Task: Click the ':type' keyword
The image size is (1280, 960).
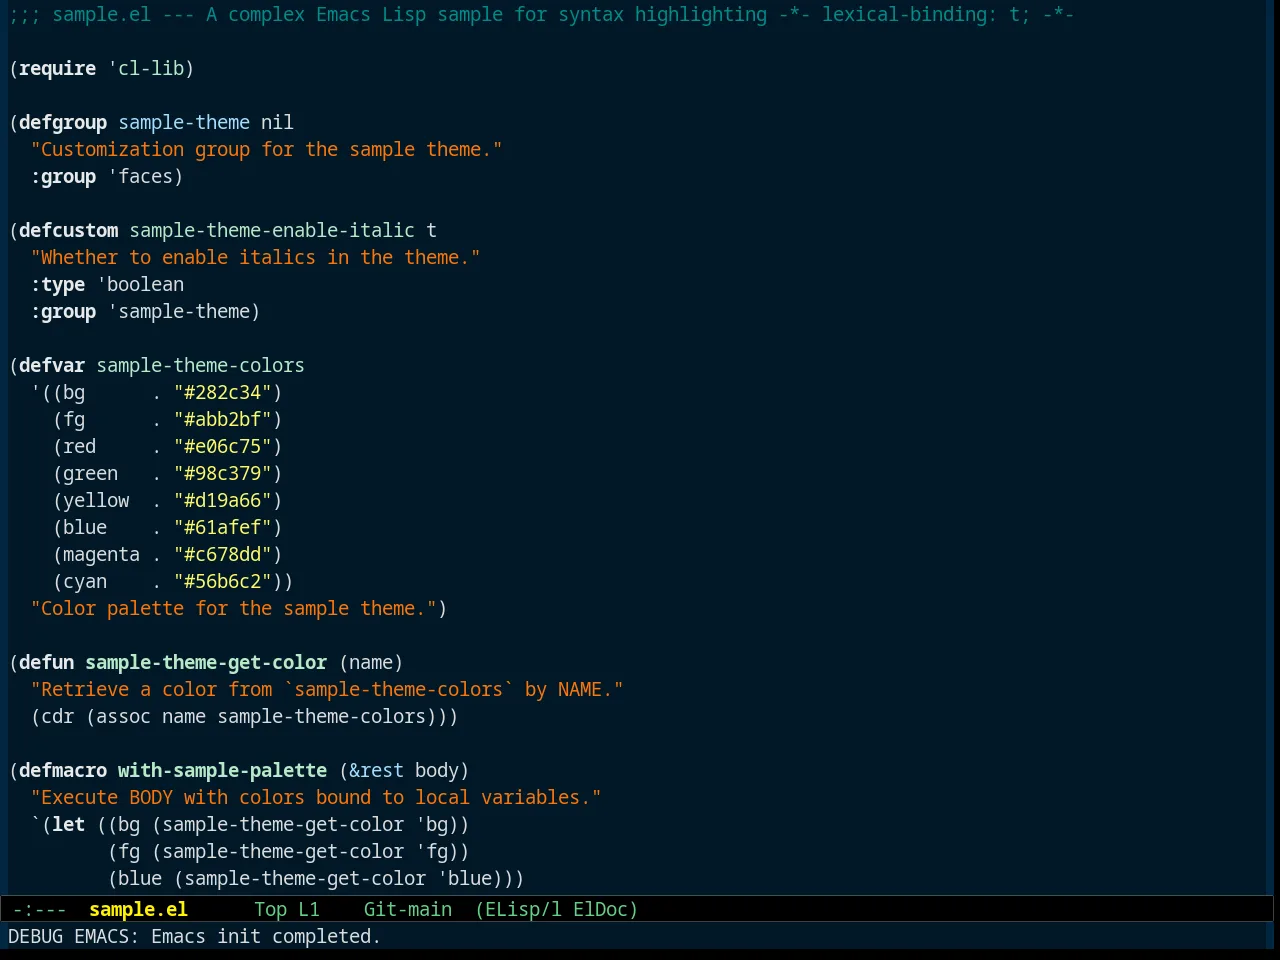Action: click(57, 284)
